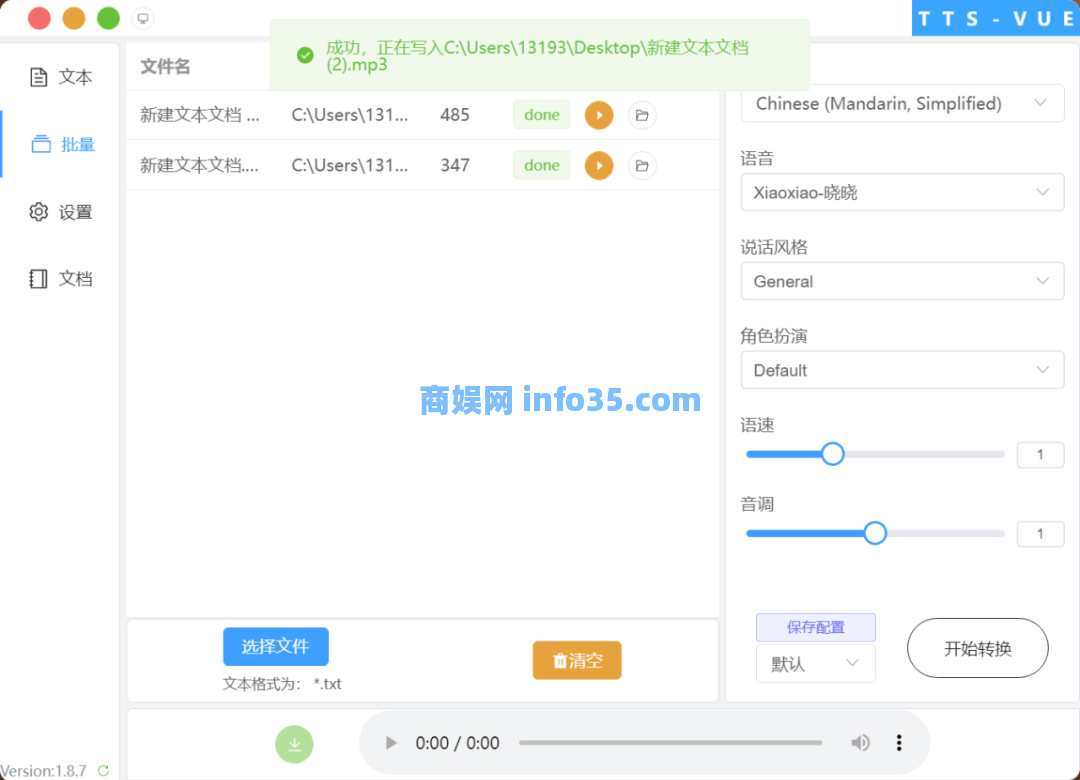Open the 语音 voice dropdown showing Xiaoxiao-晓晓
Screen dimensions: 1080x780
(901, 192)
